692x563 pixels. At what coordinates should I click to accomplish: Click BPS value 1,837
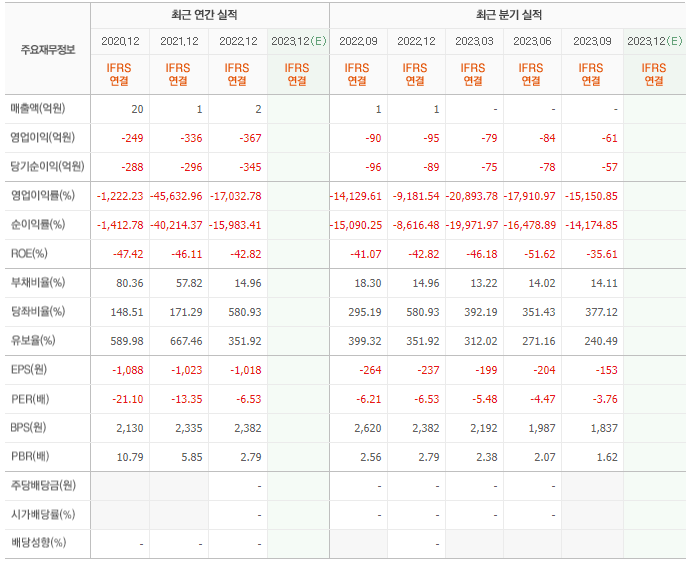604,428
